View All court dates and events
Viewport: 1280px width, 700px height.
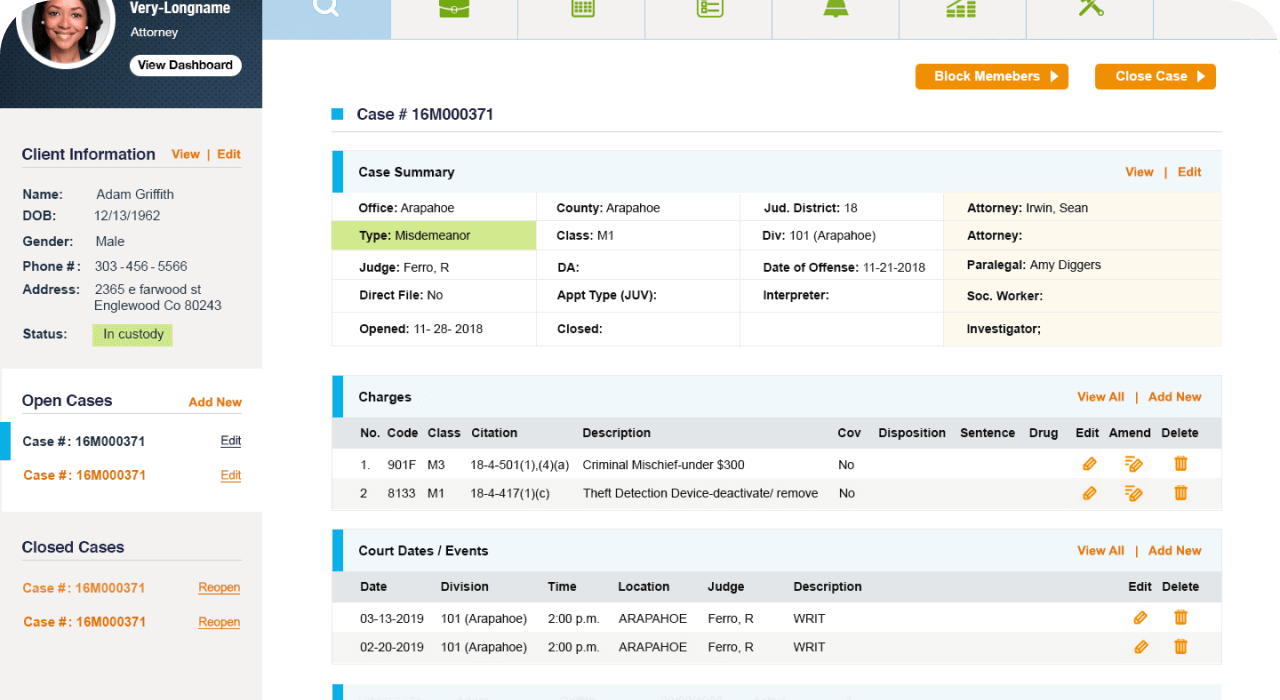[x=1100, y=550]
